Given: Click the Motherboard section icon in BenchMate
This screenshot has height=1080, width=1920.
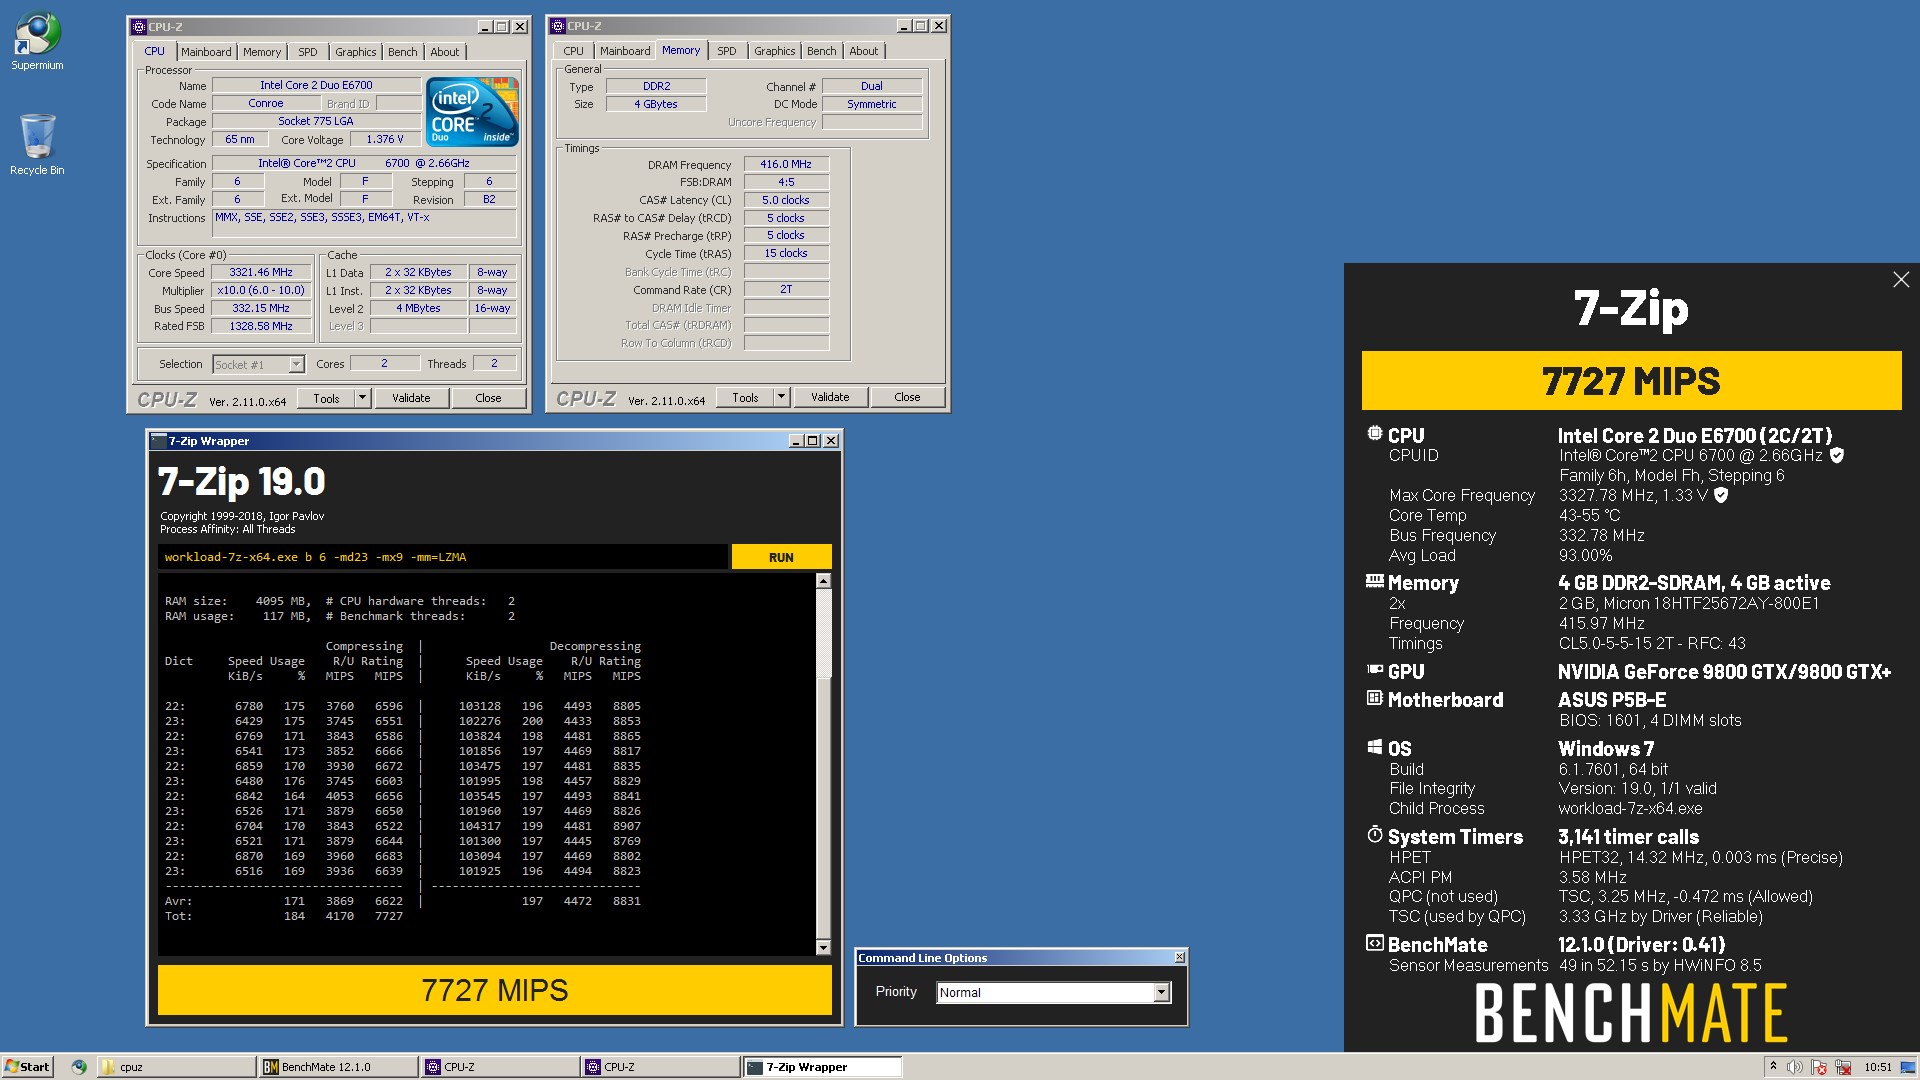Looking at the screenshot, I should [1375, 698].
